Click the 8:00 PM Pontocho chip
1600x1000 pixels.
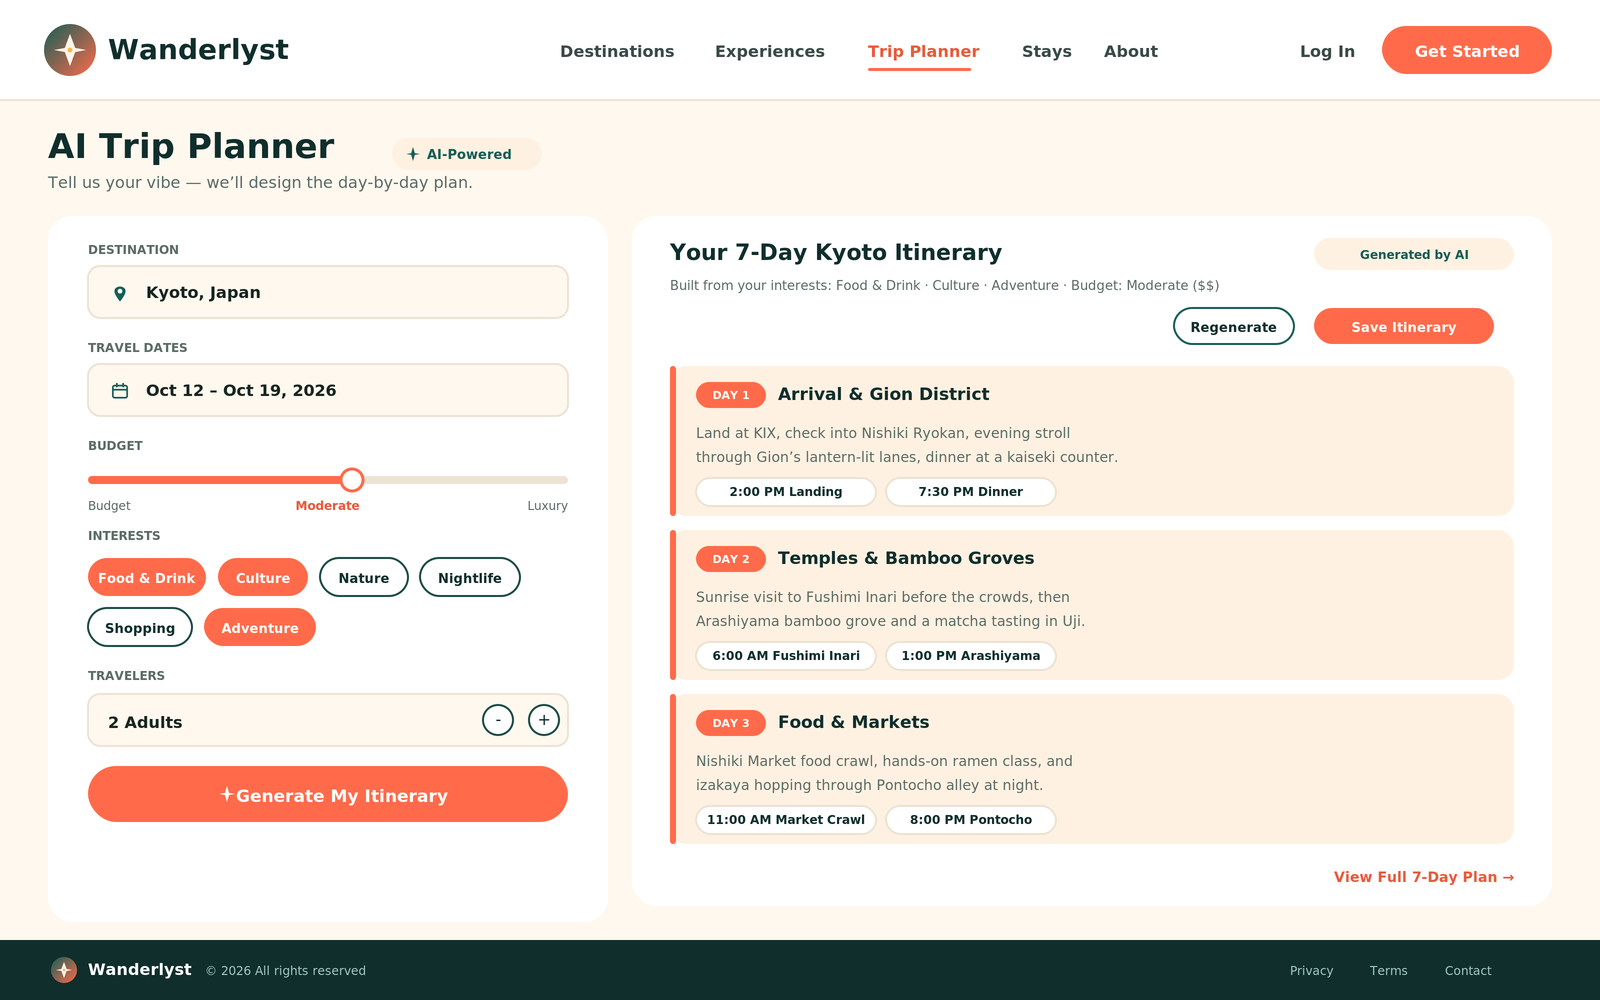[971, 820]
